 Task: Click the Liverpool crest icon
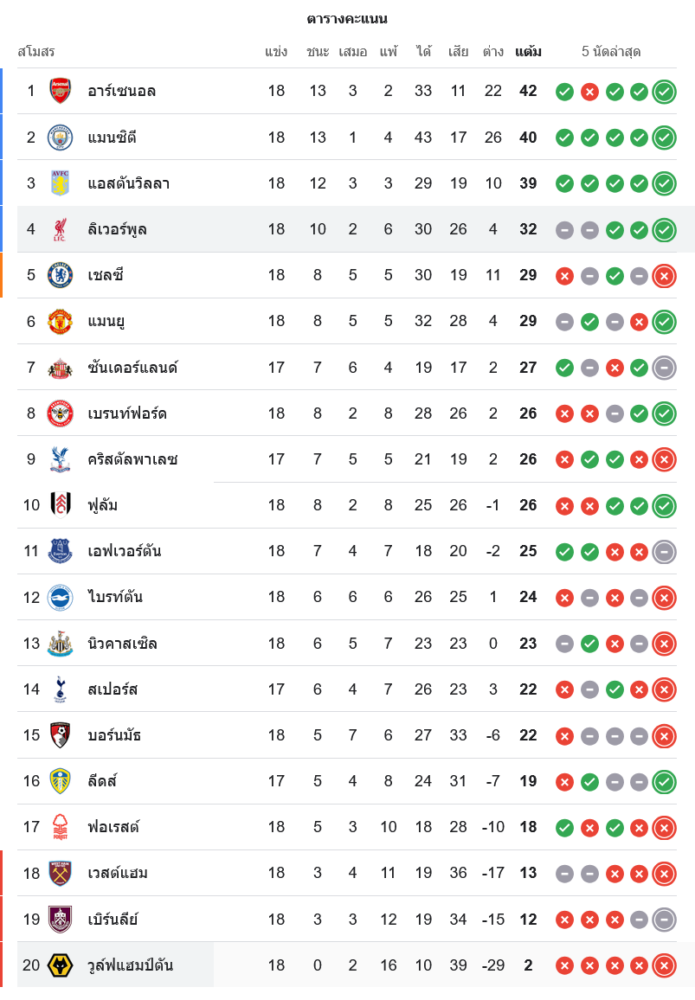click(x=60, y=229)
